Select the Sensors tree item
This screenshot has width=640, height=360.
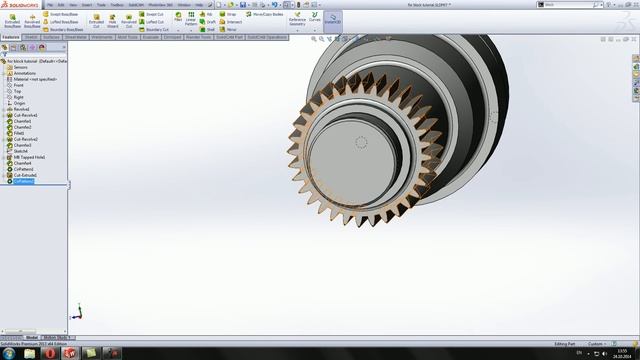20,67
